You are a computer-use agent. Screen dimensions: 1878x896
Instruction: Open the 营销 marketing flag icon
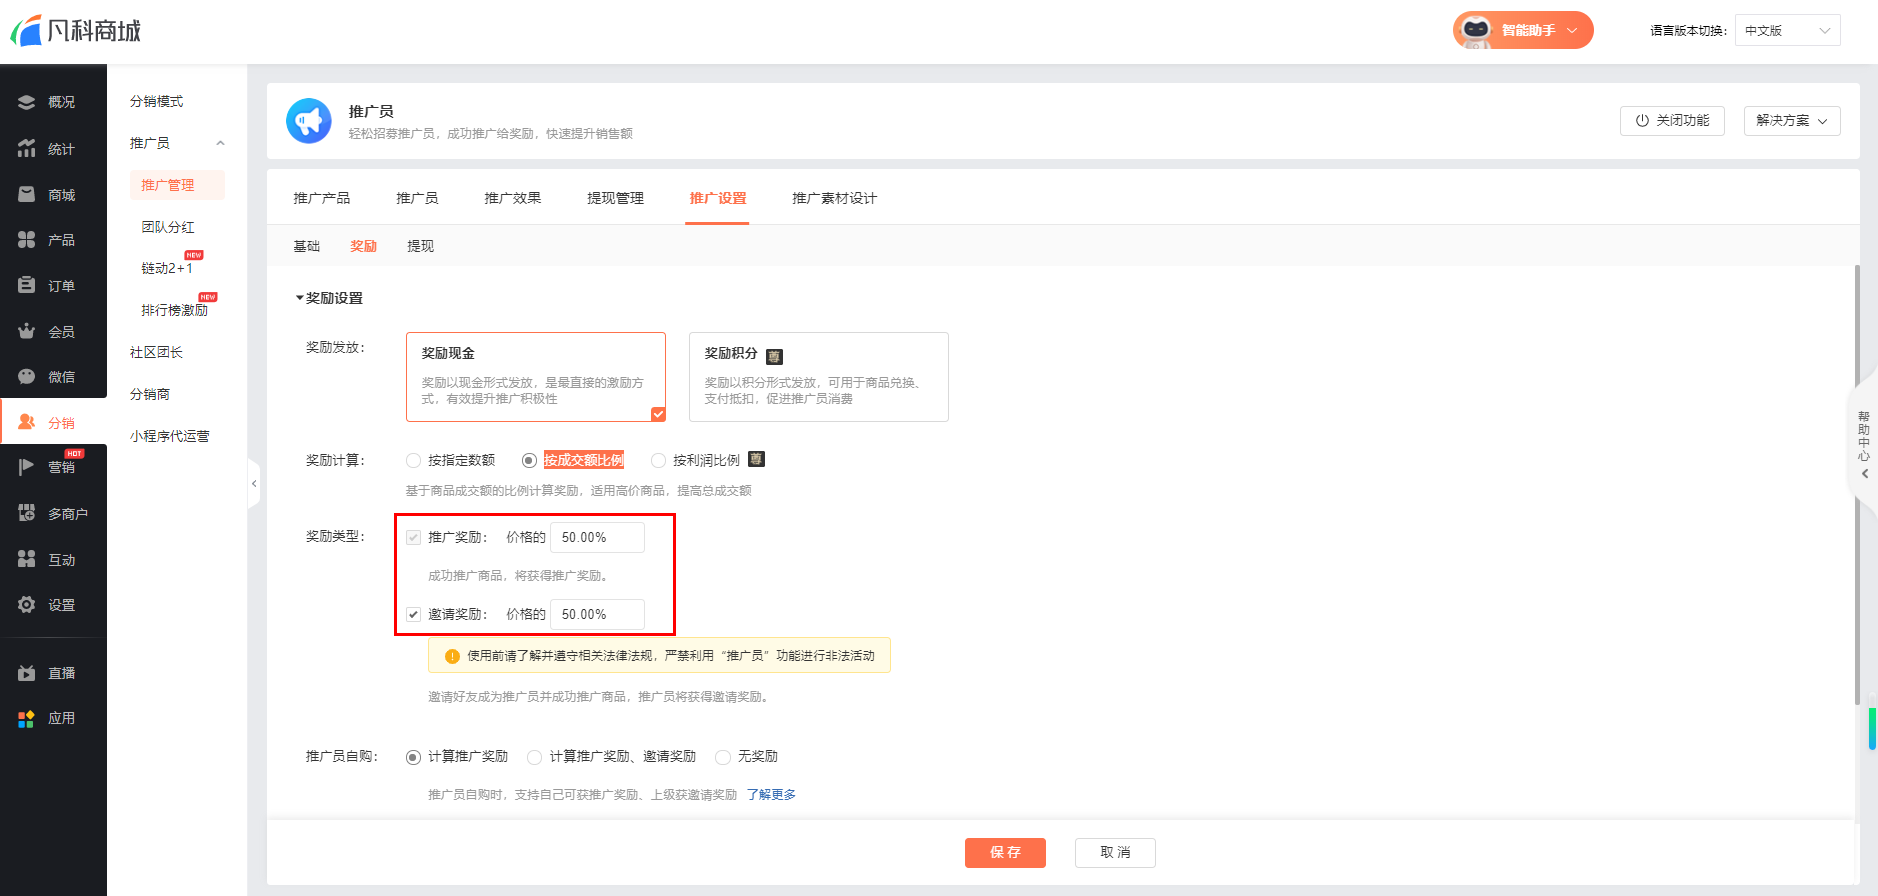point(27,467)
